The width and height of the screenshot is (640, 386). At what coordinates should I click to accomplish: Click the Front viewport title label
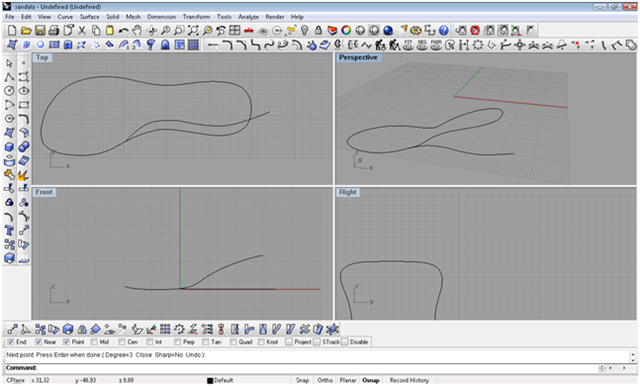pos(44,192)
